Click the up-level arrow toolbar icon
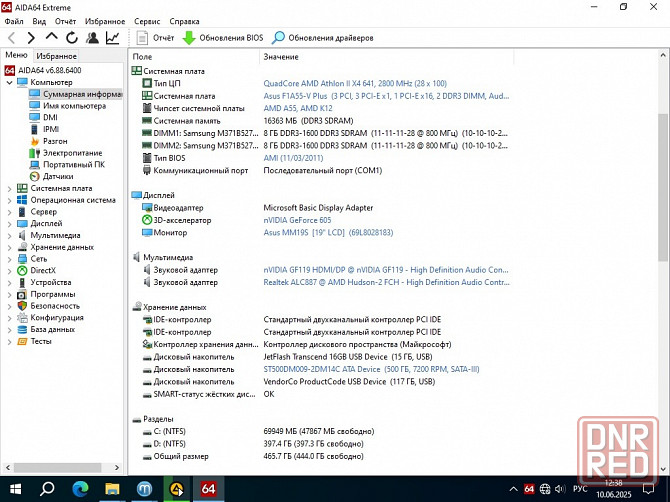The width and height of the screenshot is (670, 502). click(x=51, y=37)
